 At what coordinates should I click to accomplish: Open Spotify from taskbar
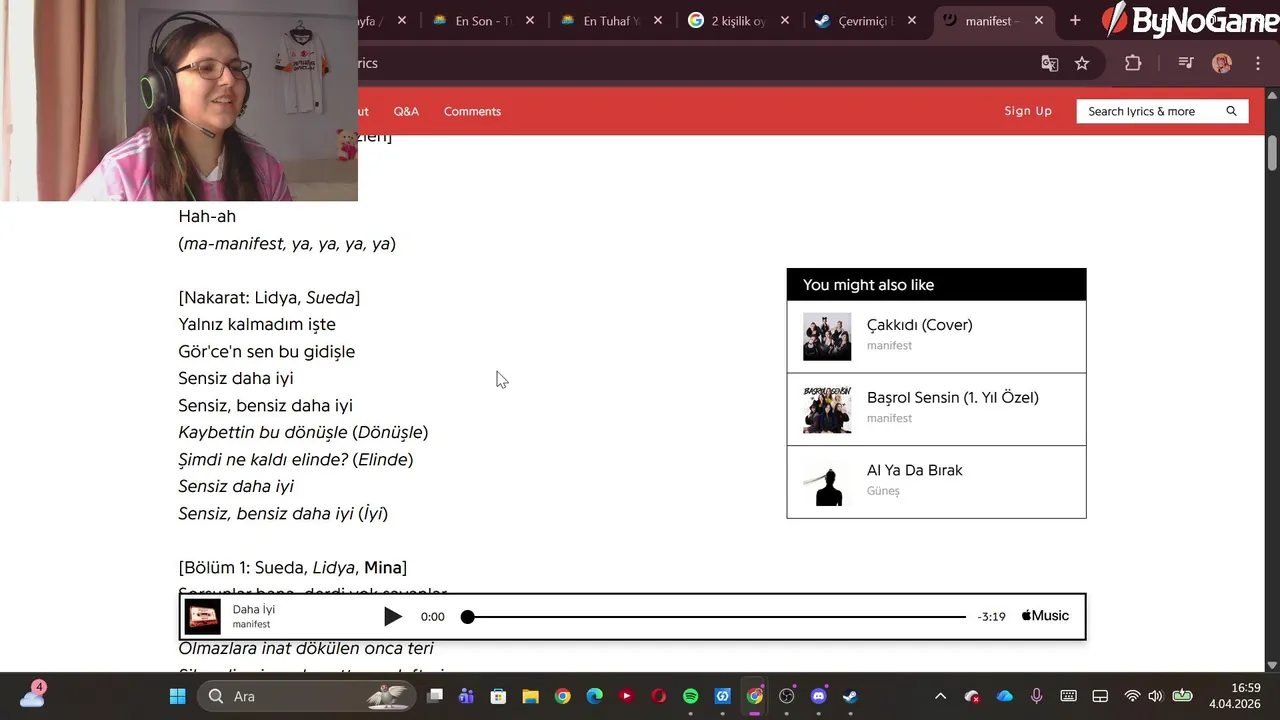pos(690,696)
